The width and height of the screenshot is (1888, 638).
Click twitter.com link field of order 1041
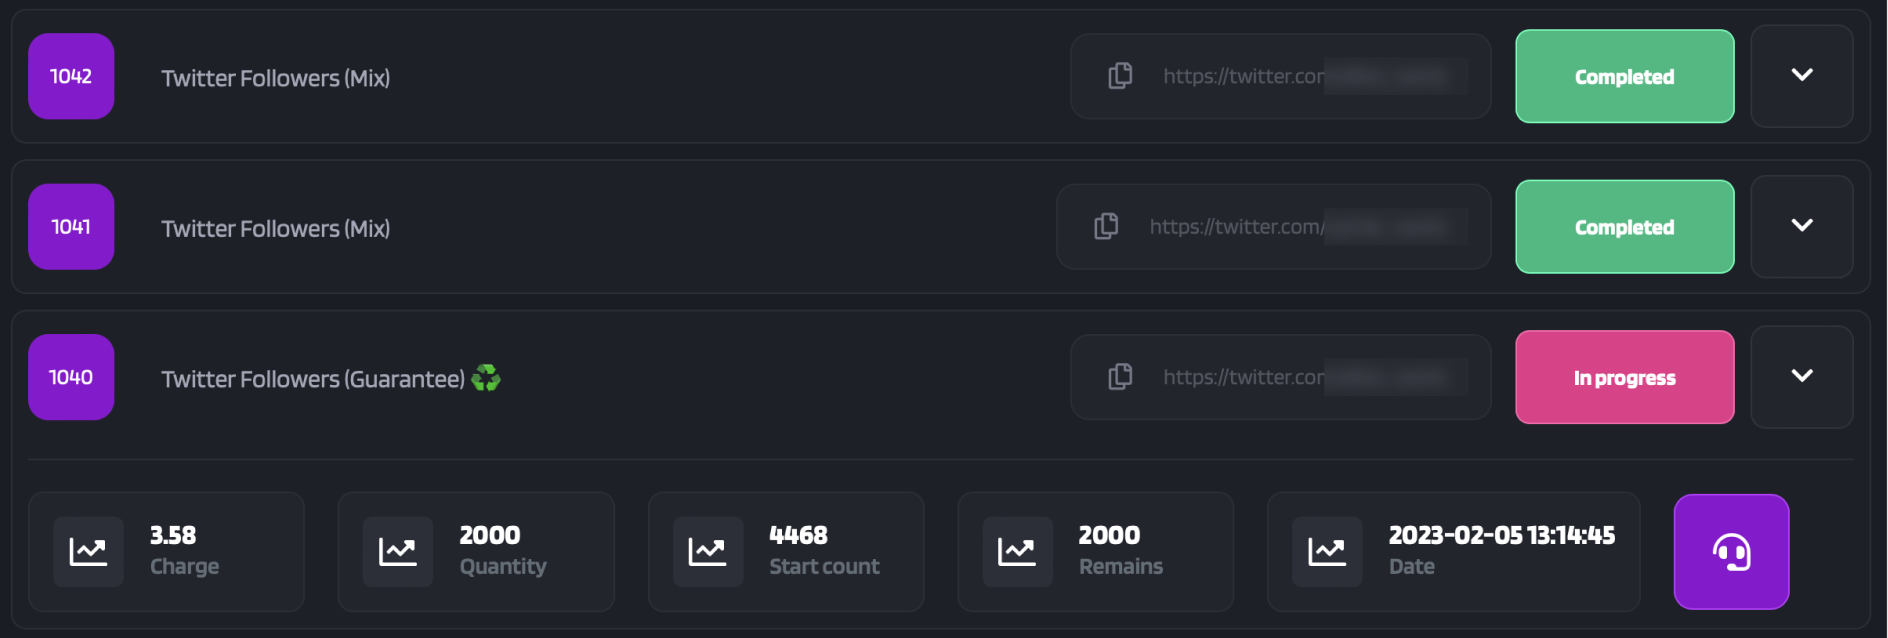tap(1274, 226)
